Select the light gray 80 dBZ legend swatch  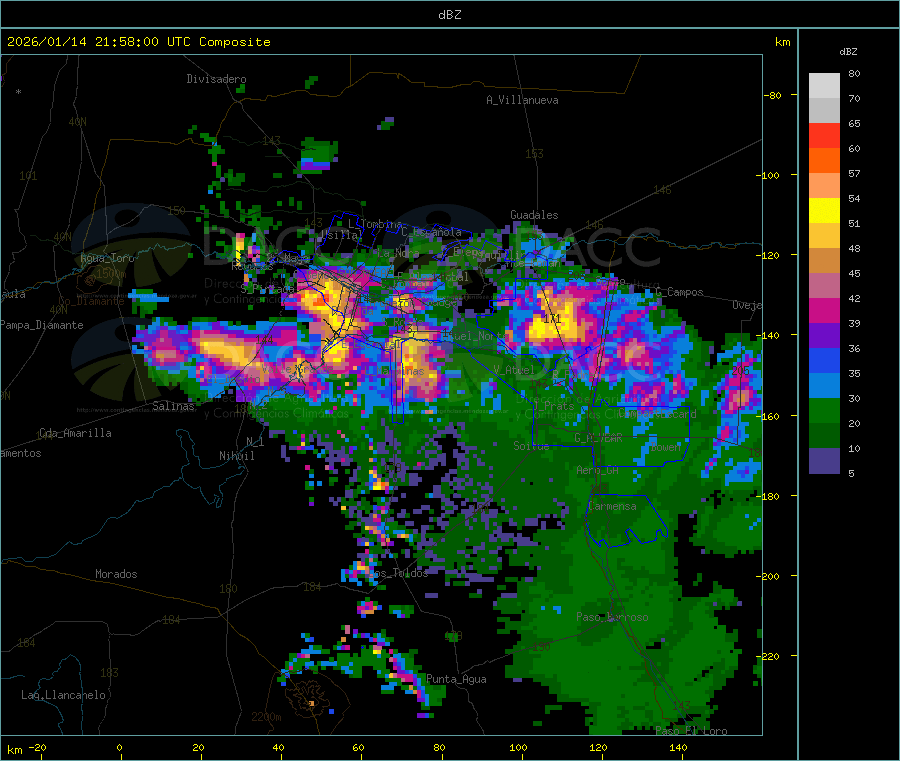824,86
